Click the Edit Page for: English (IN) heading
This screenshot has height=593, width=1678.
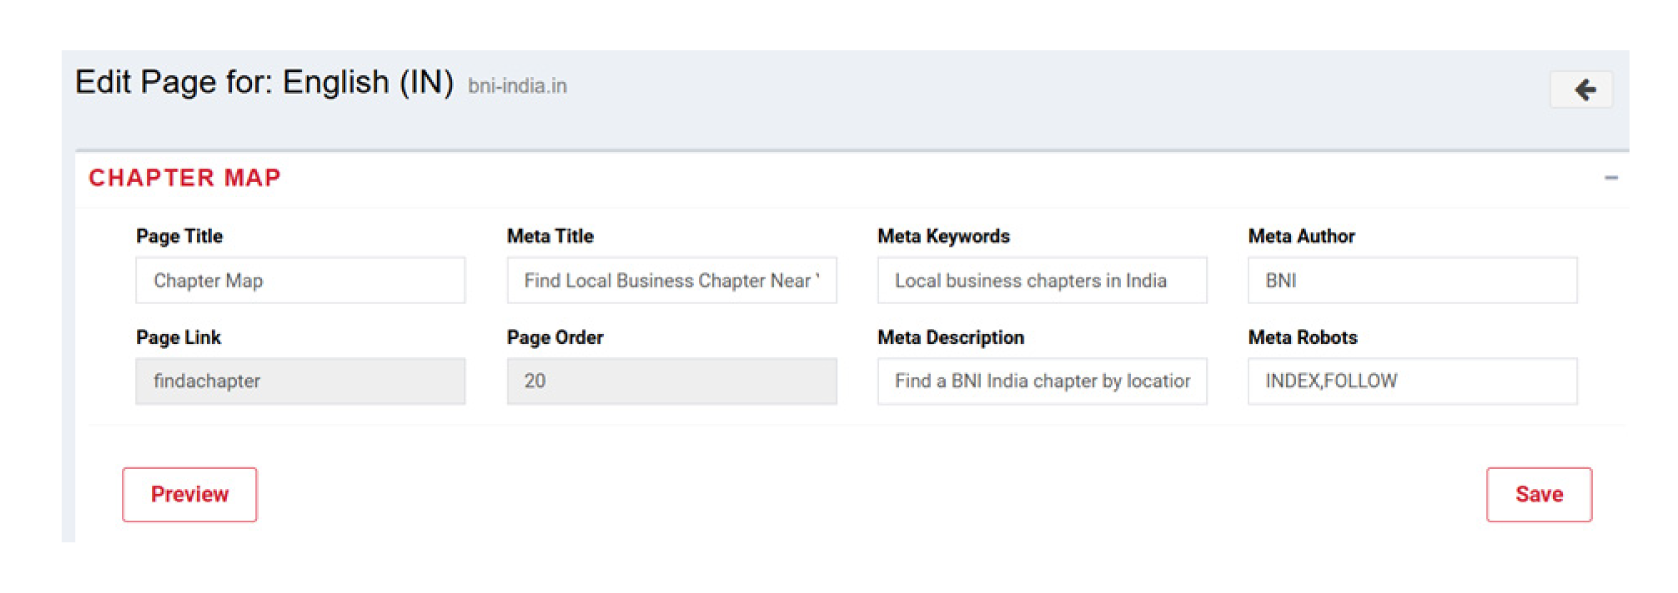click(264, 82)
